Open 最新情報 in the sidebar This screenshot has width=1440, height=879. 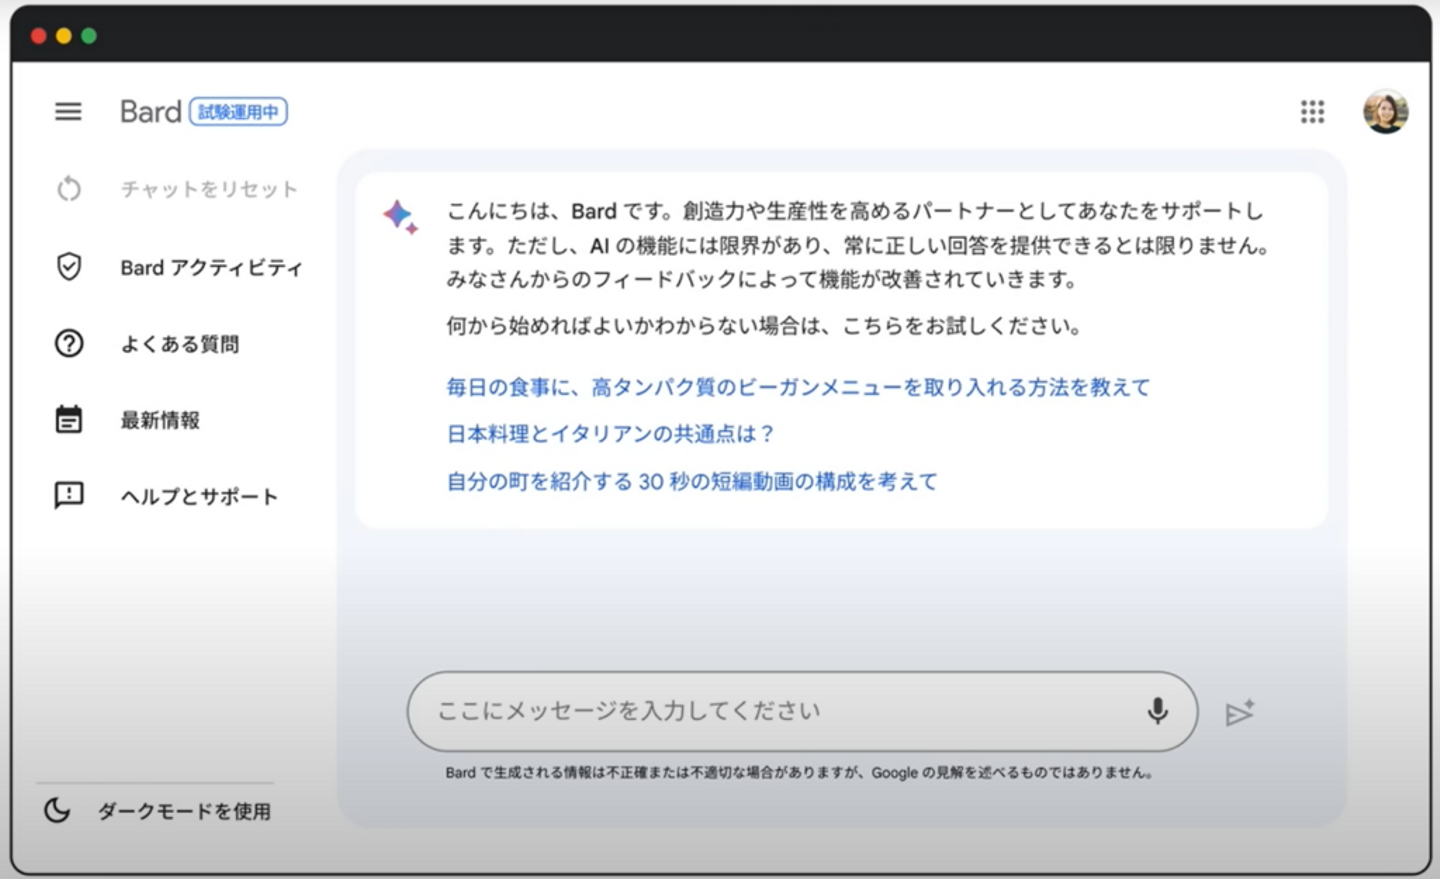click(160, 420)
